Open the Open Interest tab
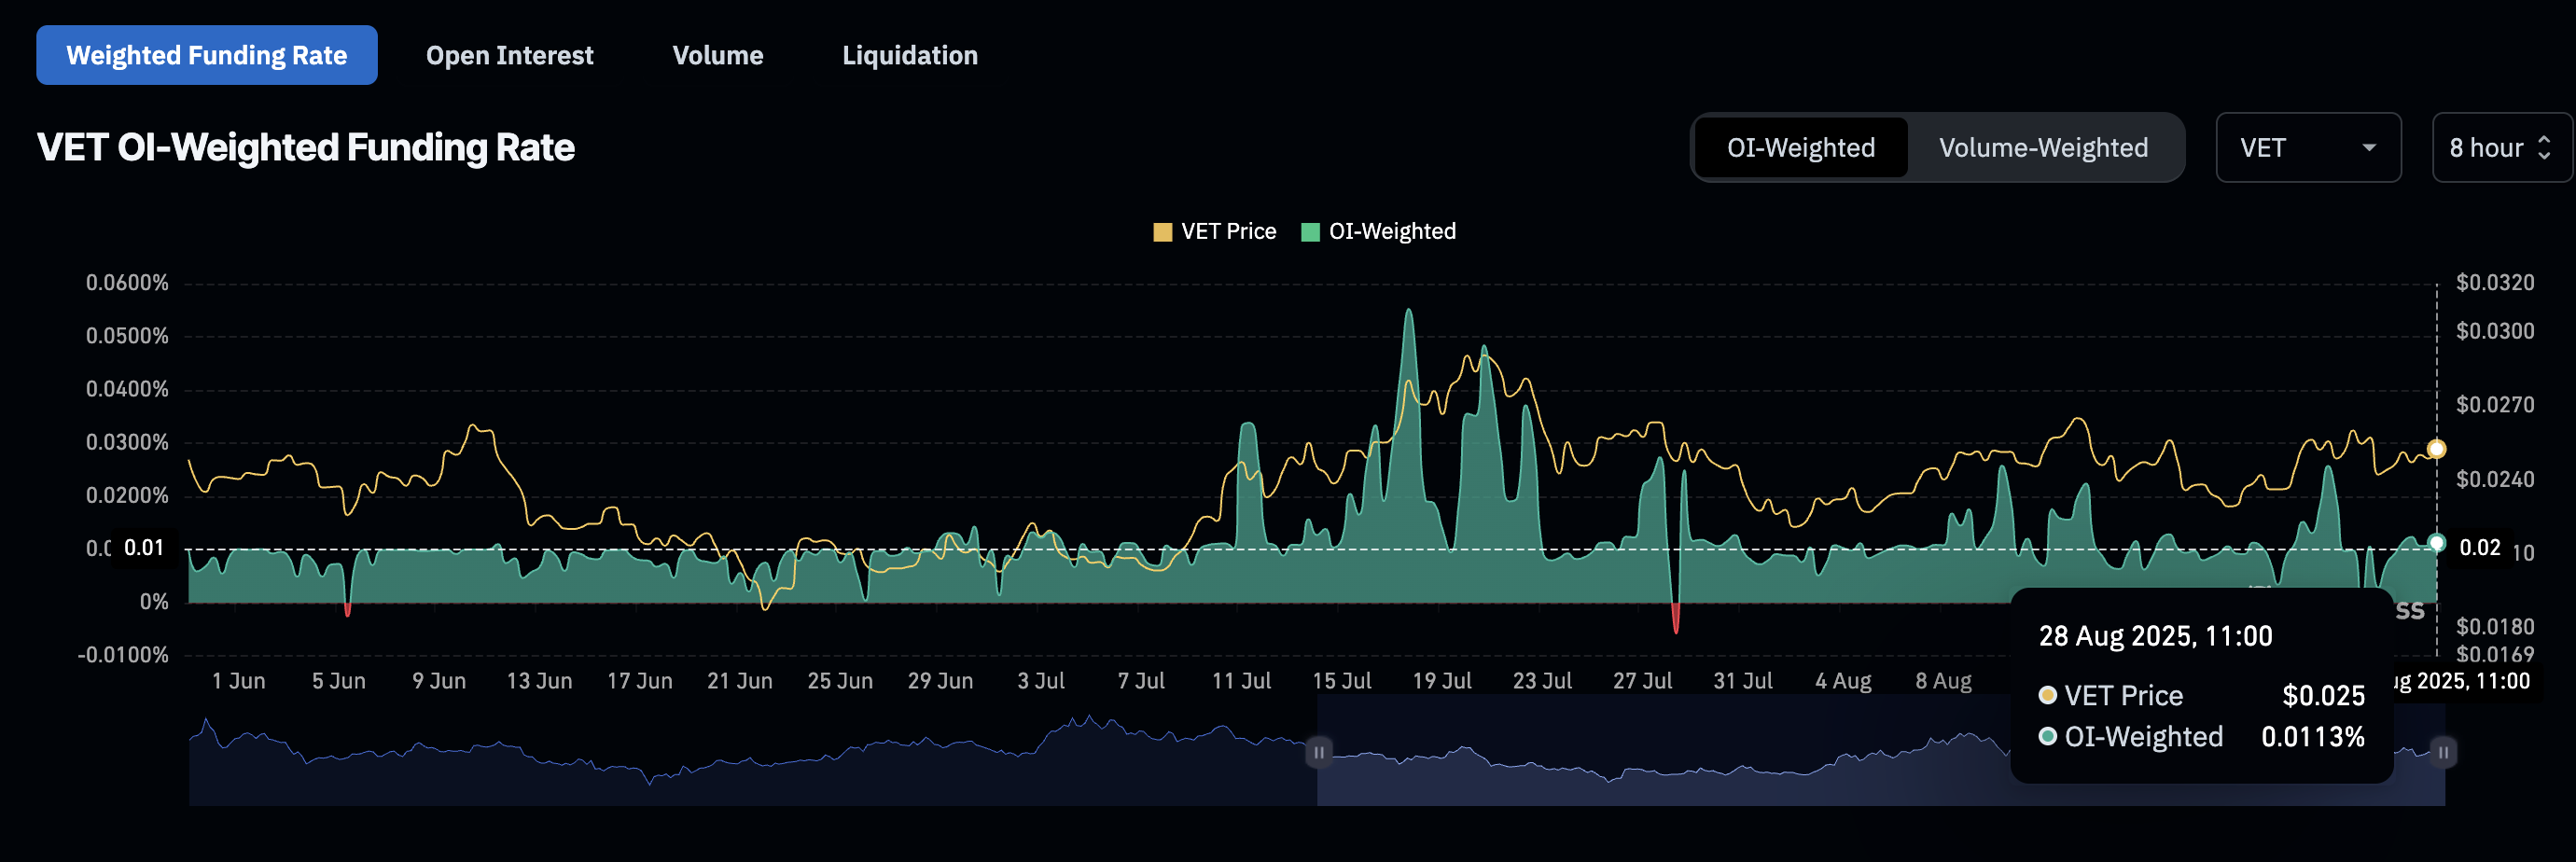Image resolution: width=2576 pixels, height=862 pixels. [510, 55]
